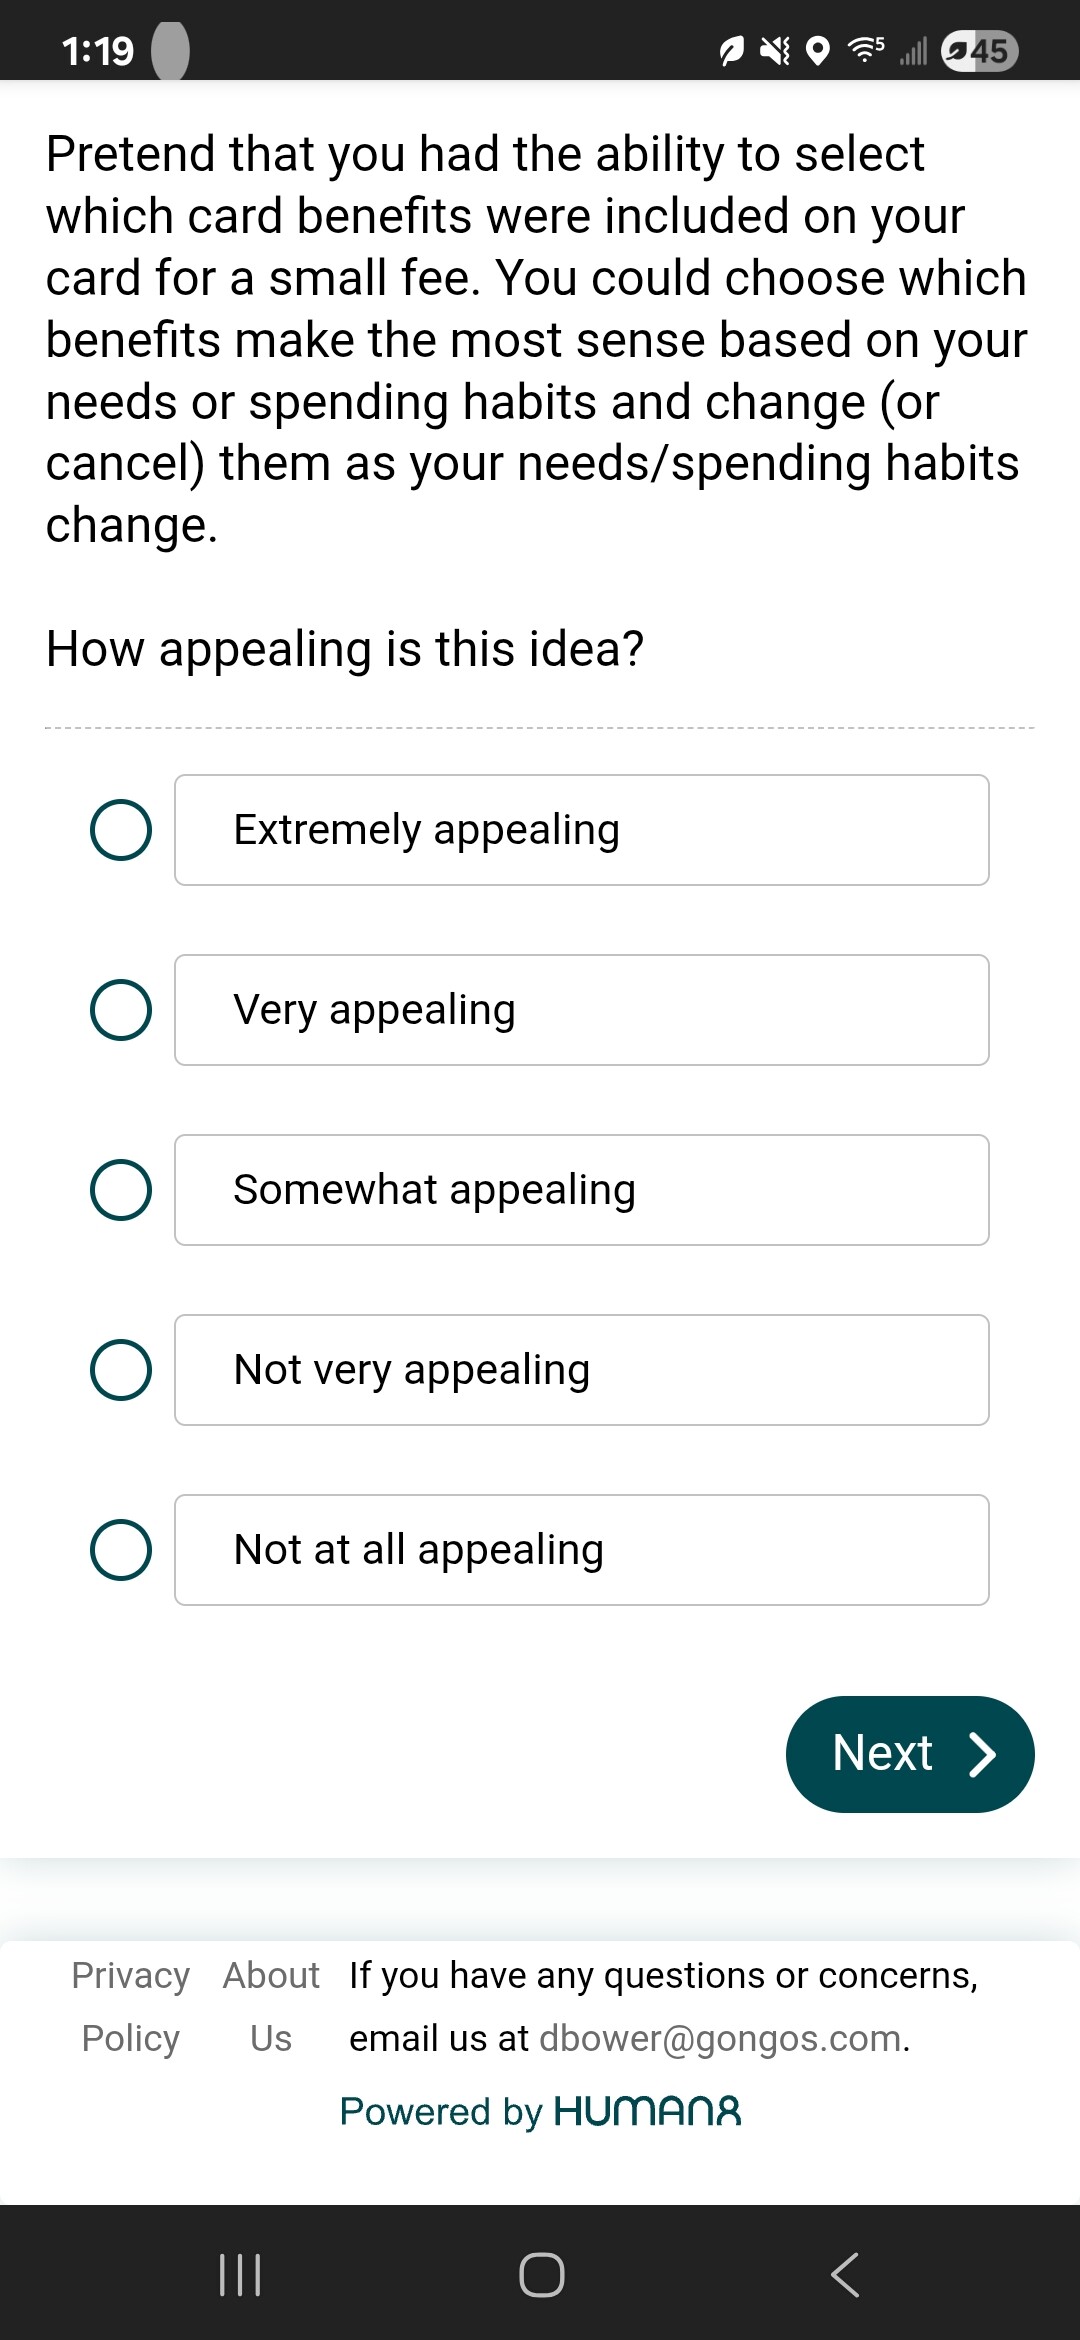Choose the Very appealing radio circle
Image resolution: width=1080 pixels, height=2340 pixels.
tap(121, 1010)
